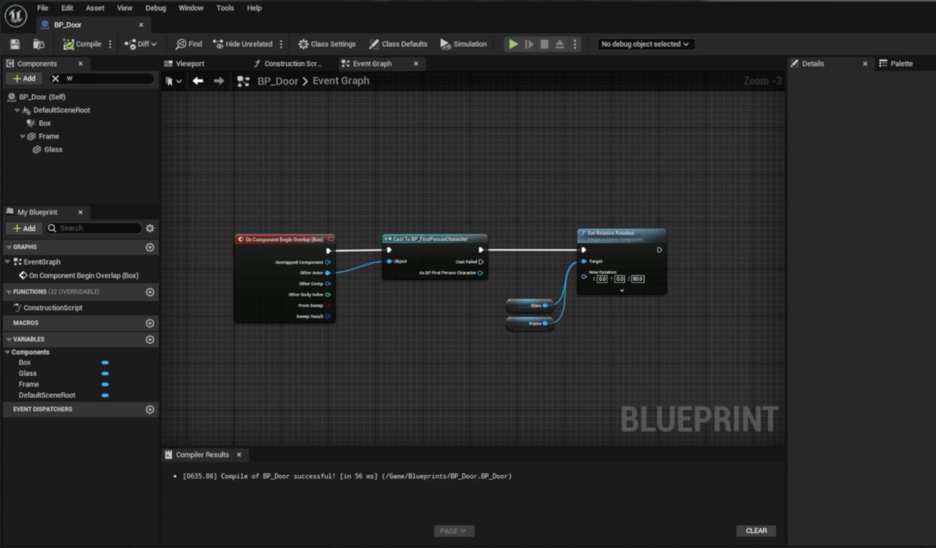
Task: Open Class Defaults
Action: coord(398,44)
